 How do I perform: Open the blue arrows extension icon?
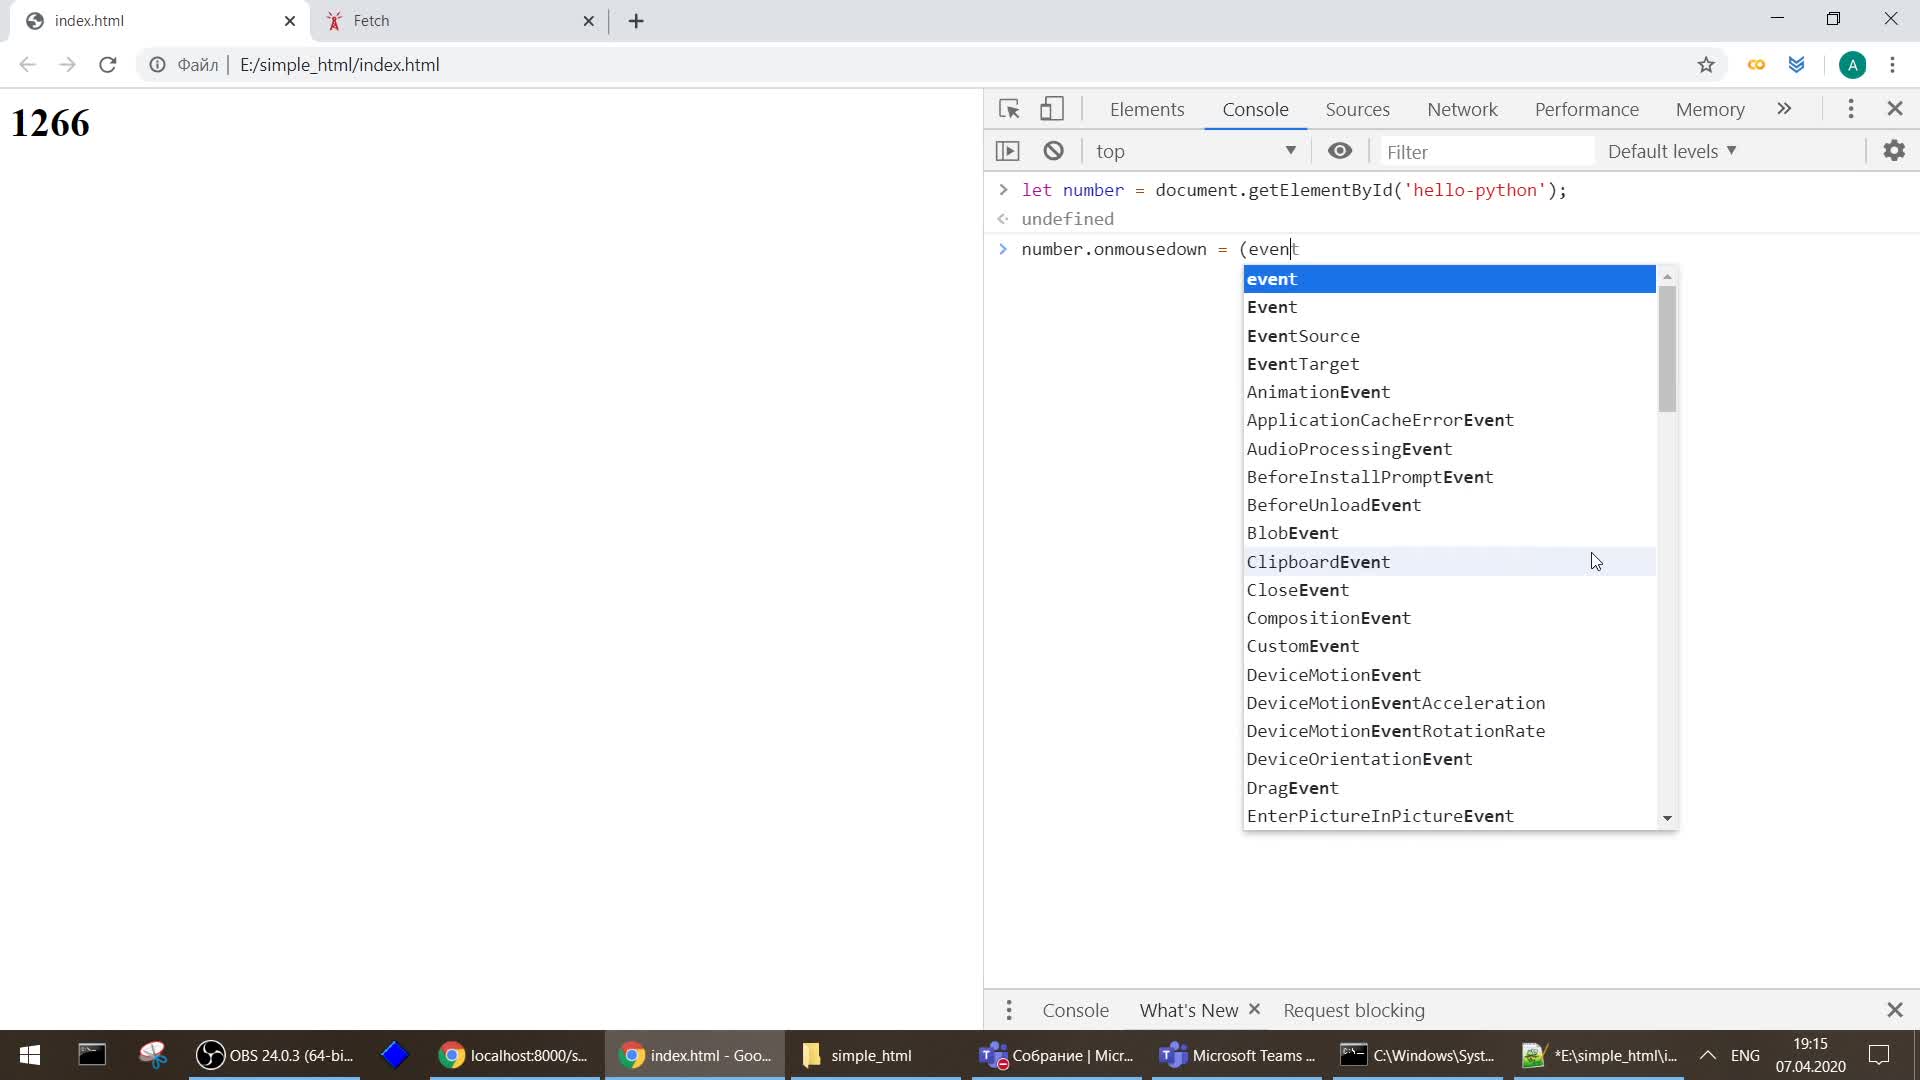point(1797,65)
